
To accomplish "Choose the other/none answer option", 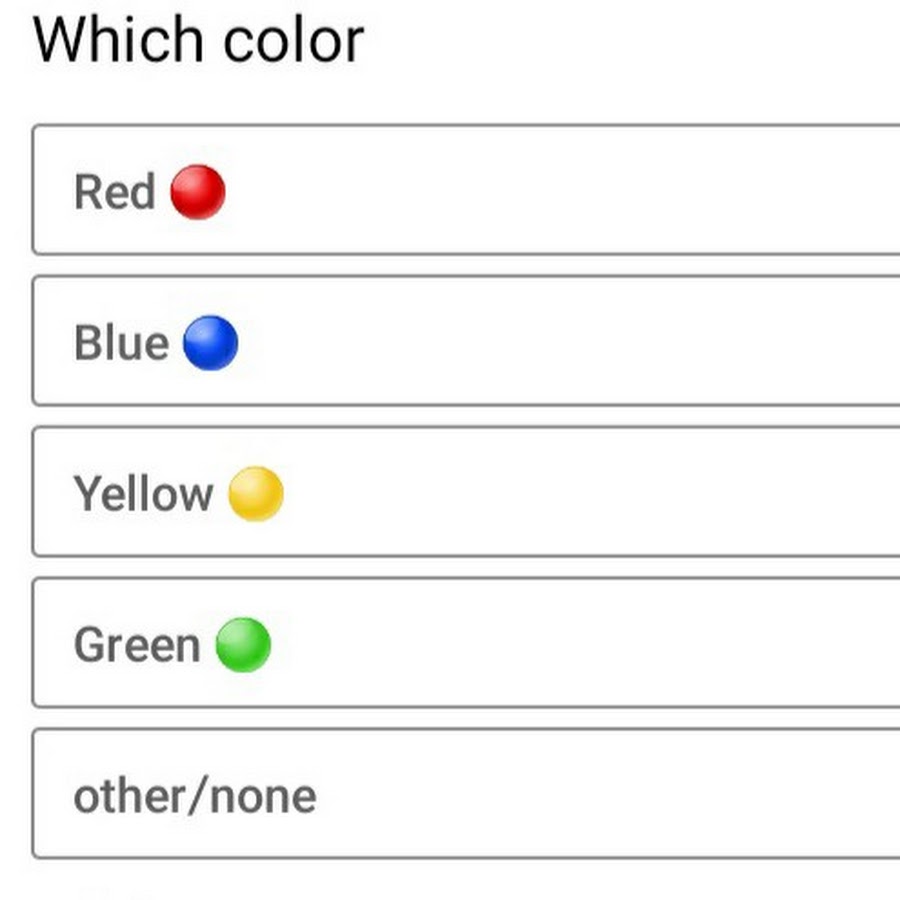I will click(466, 794).
